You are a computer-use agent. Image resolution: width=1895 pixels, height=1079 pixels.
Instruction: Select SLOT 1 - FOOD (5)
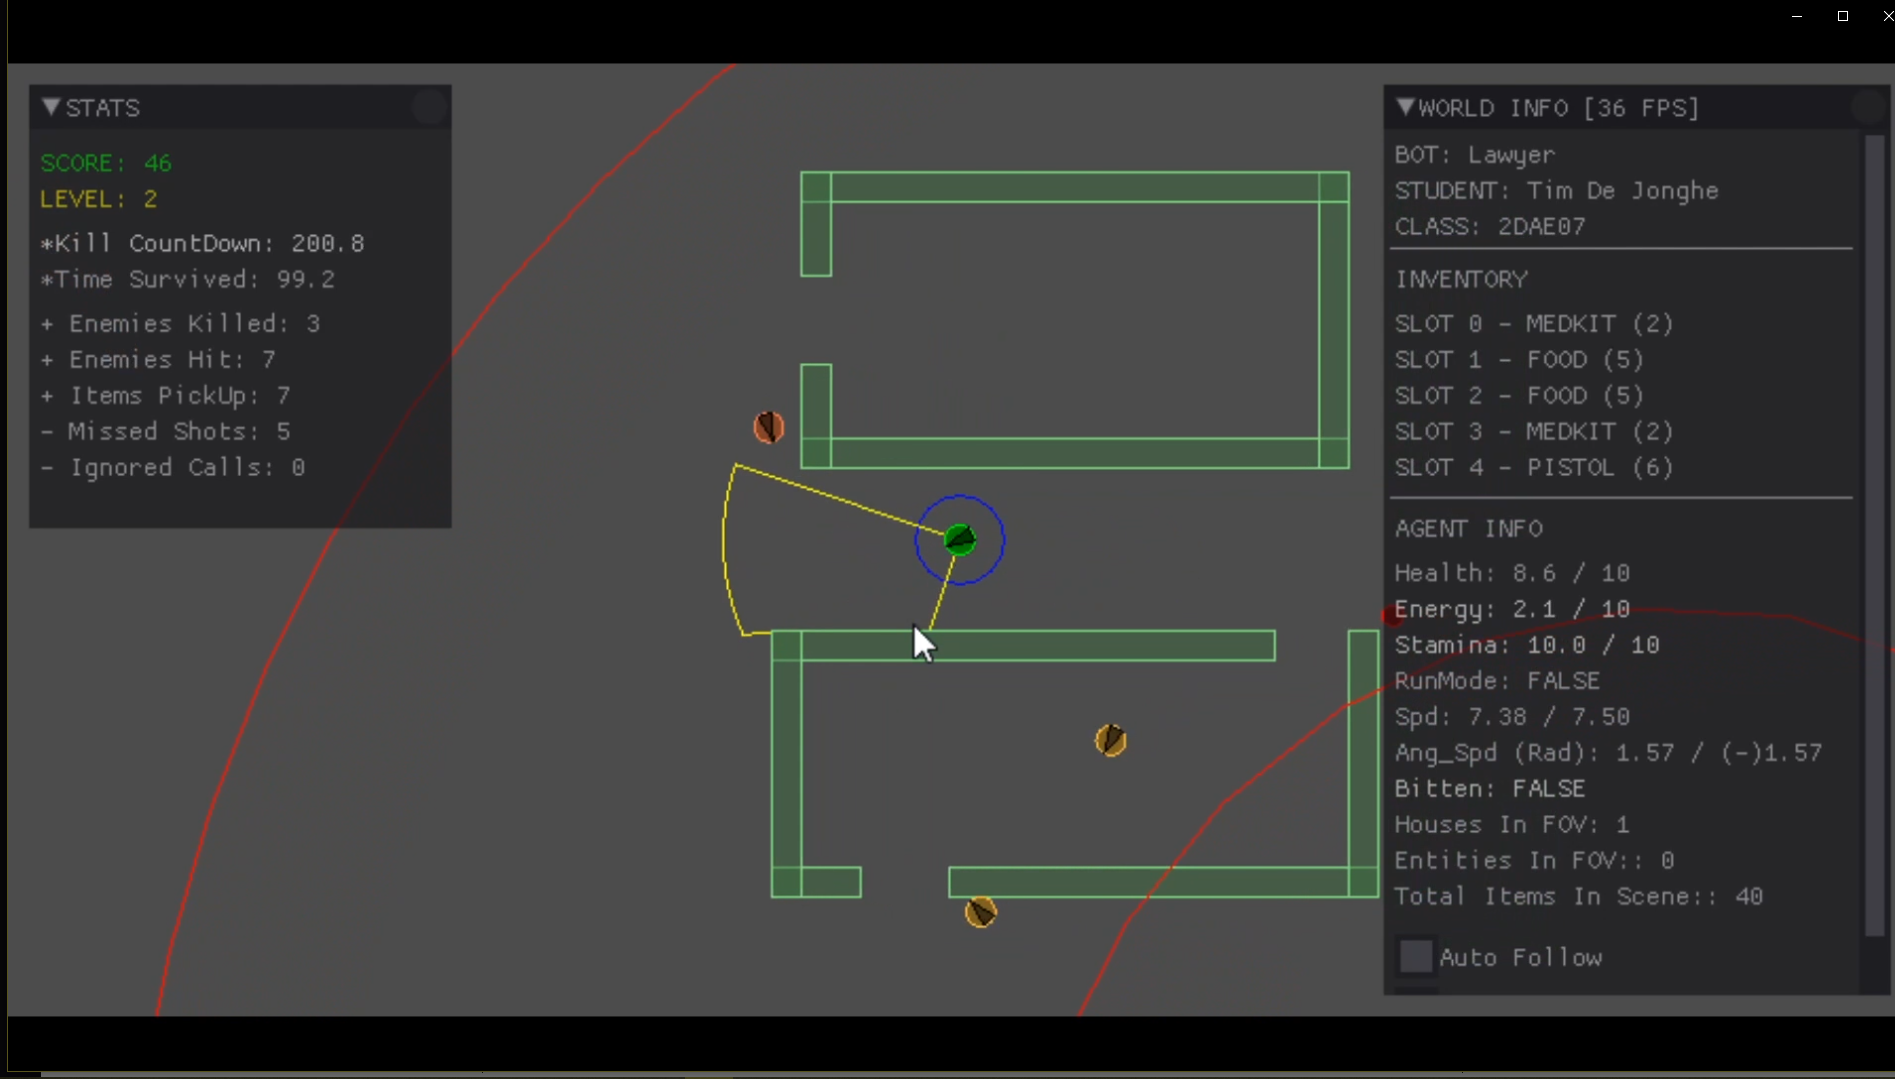click(x=1520, y=359)
